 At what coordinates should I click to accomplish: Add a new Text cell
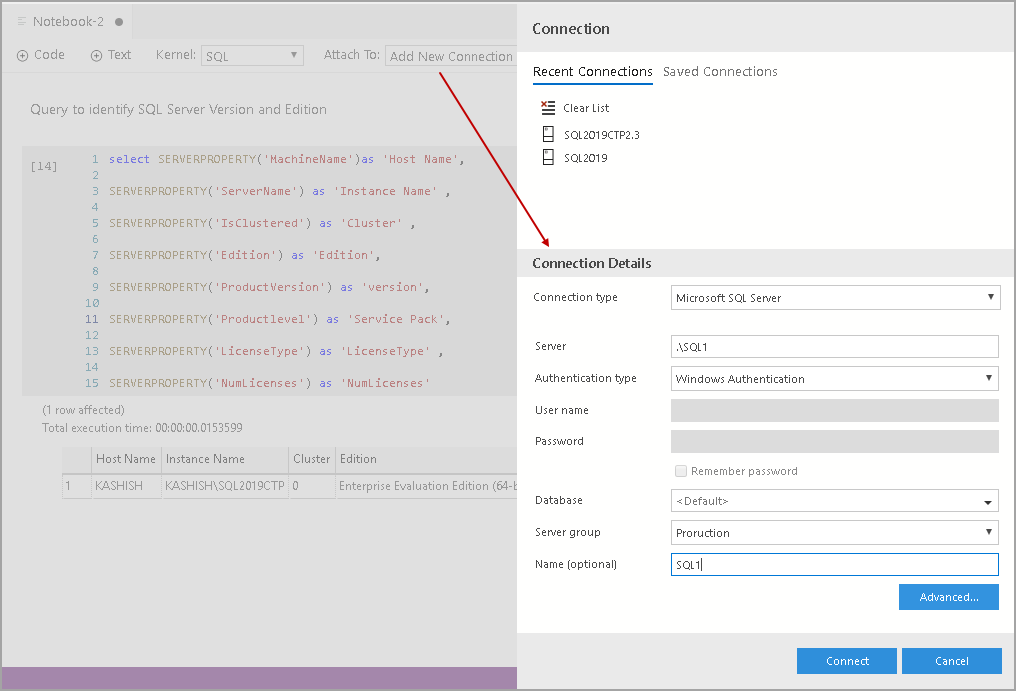point(111,56)
